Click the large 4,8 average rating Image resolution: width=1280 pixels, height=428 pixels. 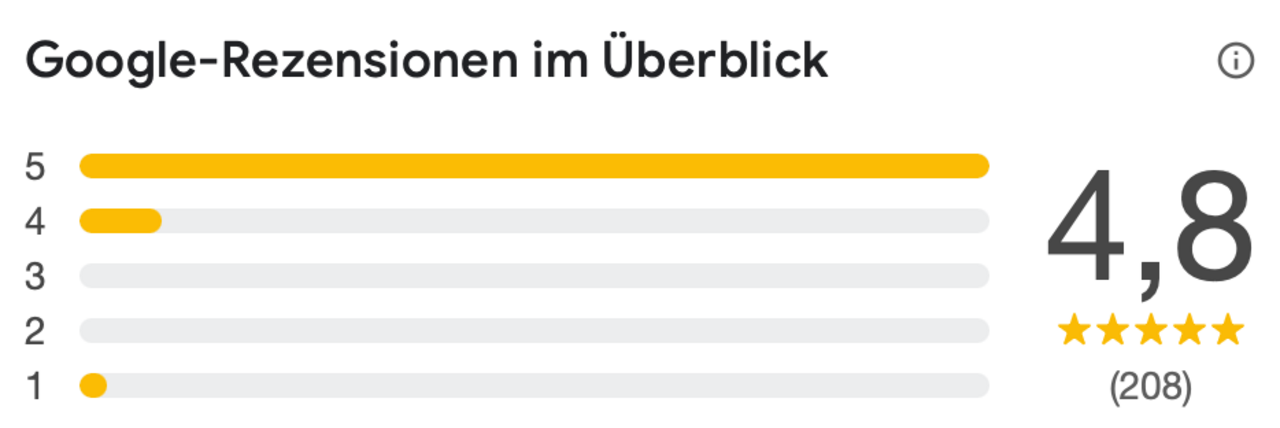1150,228
